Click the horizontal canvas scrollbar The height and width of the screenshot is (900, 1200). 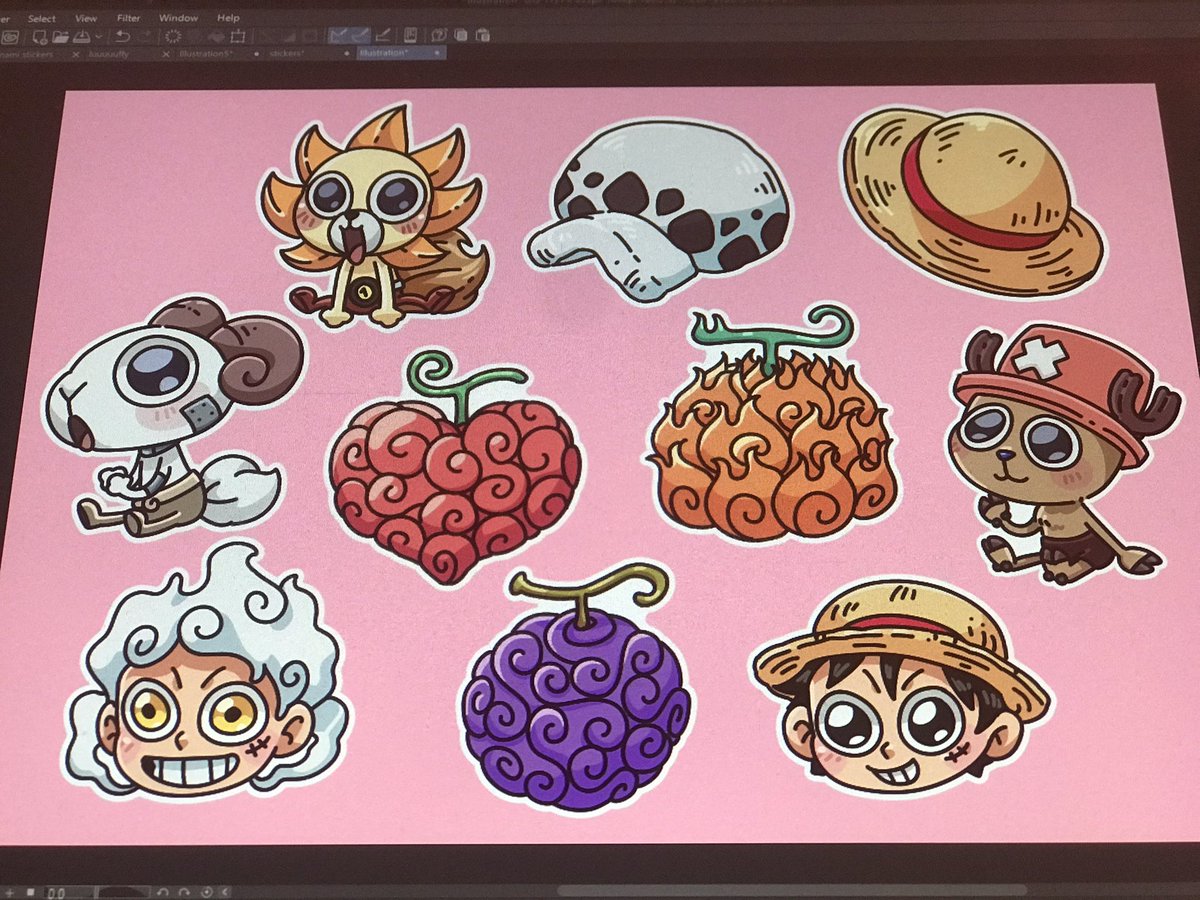click(x=790, y=888)
